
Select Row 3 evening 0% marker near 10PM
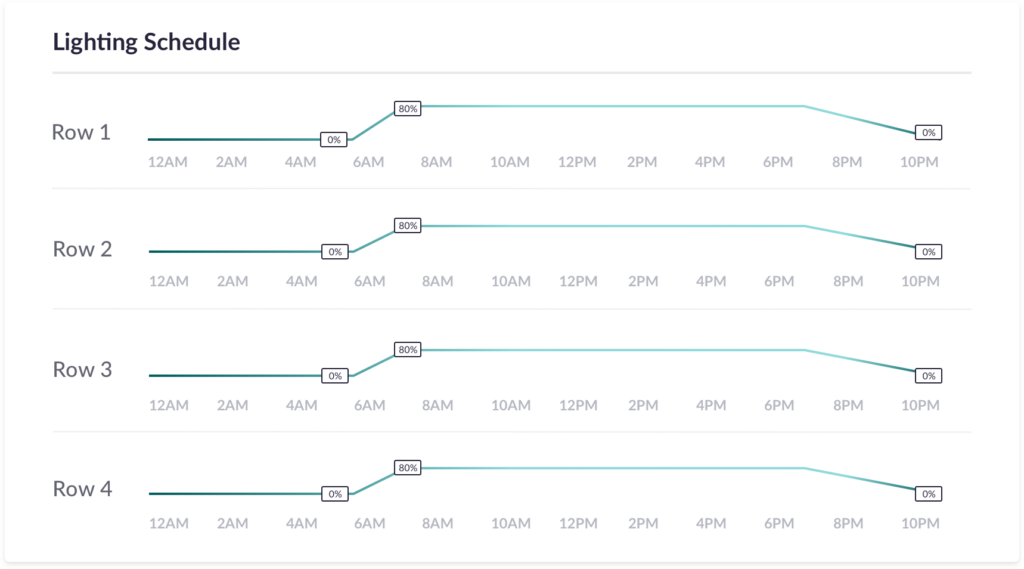928,376
